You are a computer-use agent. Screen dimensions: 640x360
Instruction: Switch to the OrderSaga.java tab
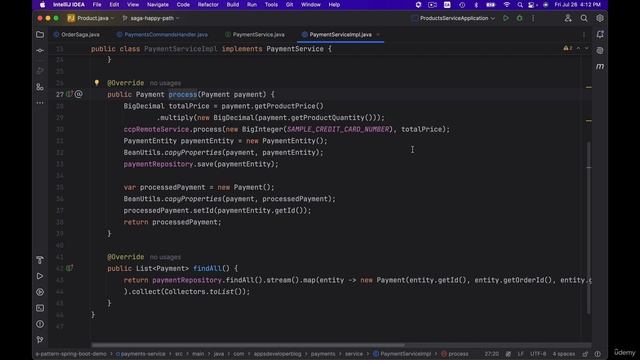pos(76,35)
